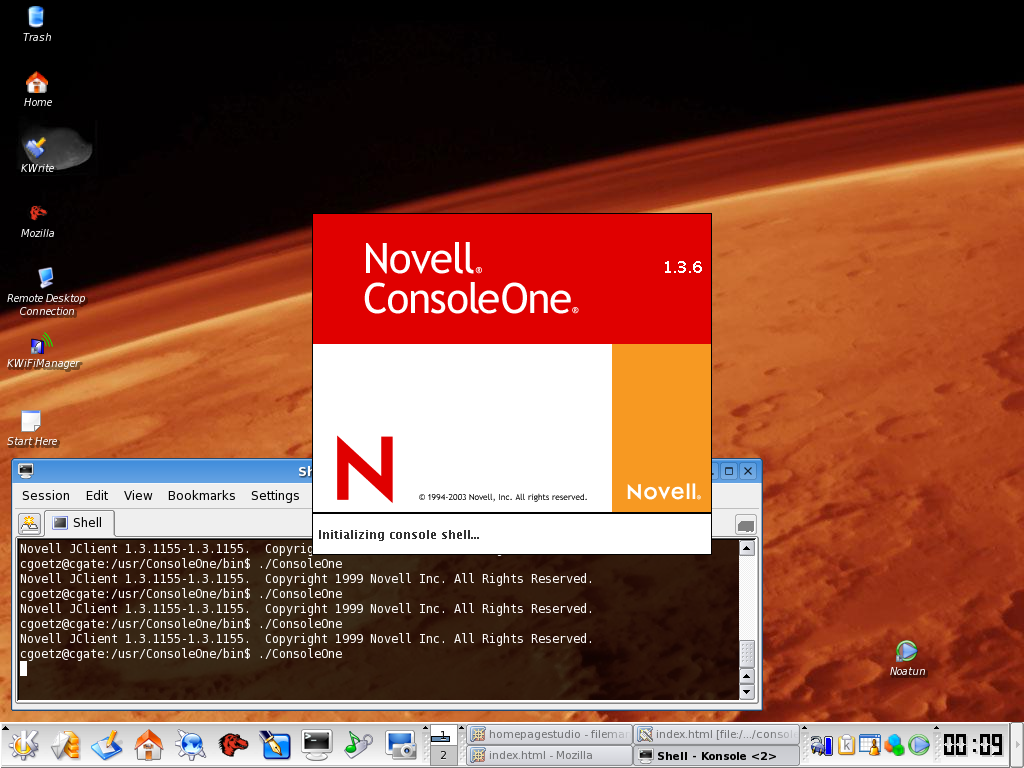Click the green play tray icon
The image size is (1024, 768).
click(x=918, y=745)
